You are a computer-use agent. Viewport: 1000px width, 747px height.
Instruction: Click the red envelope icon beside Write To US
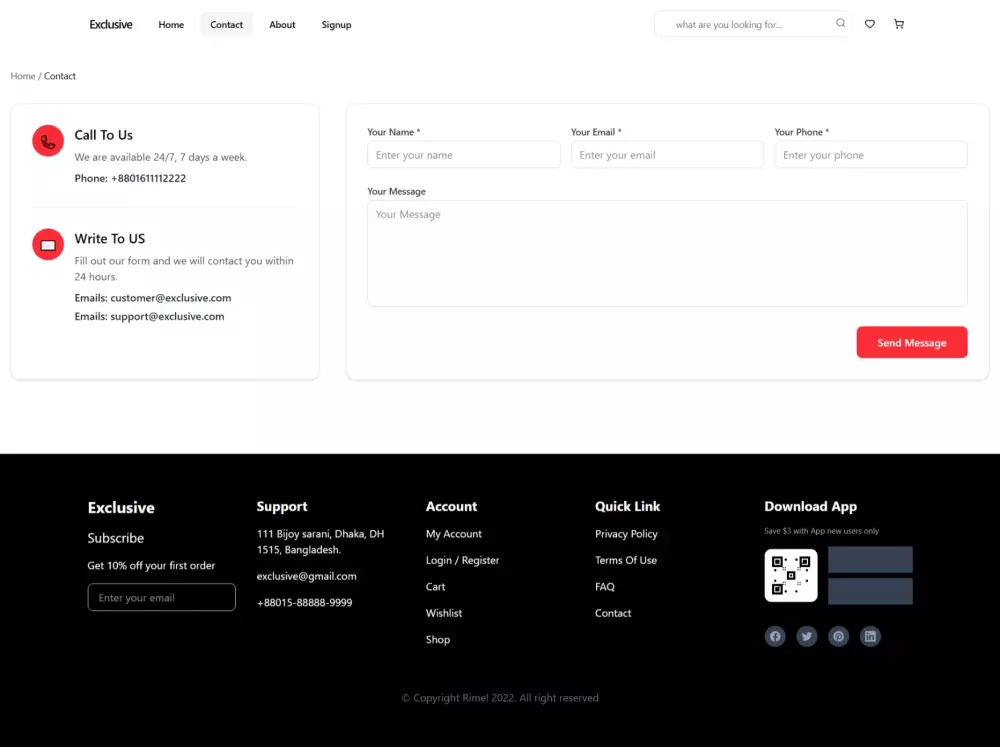tap(47, 244)
